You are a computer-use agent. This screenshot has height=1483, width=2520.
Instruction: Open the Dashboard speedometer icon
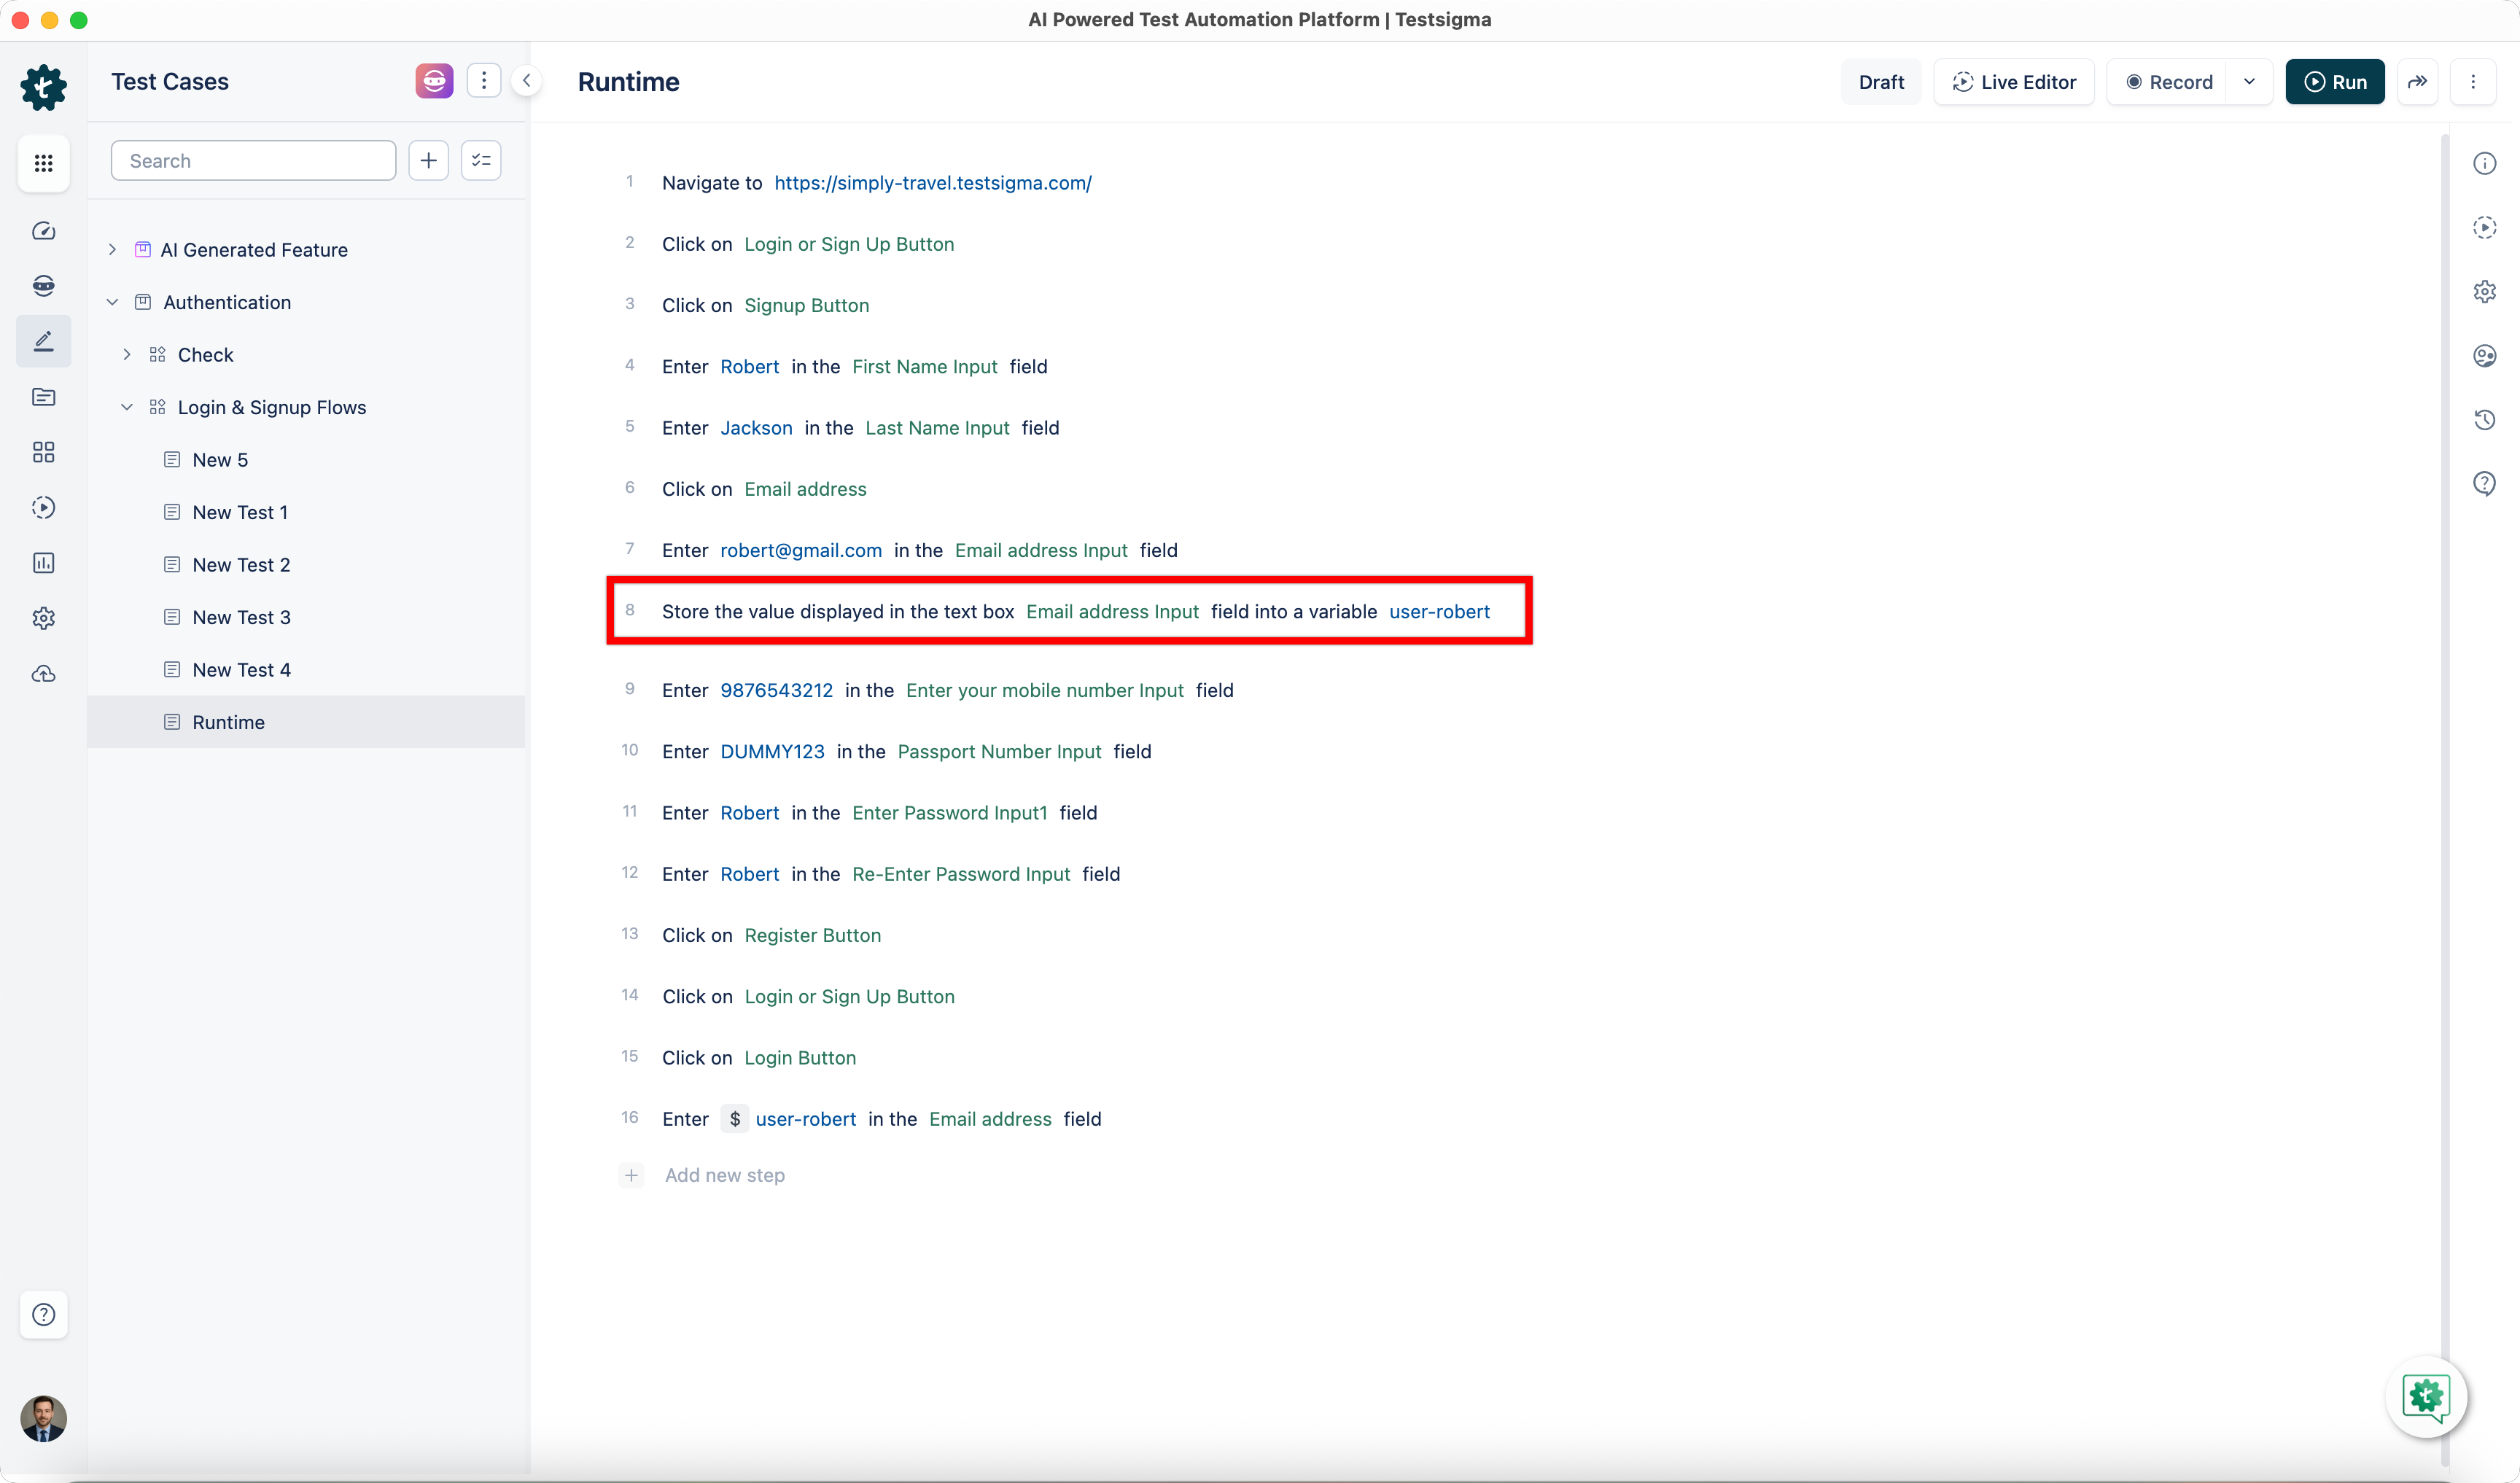pos(43,230)
